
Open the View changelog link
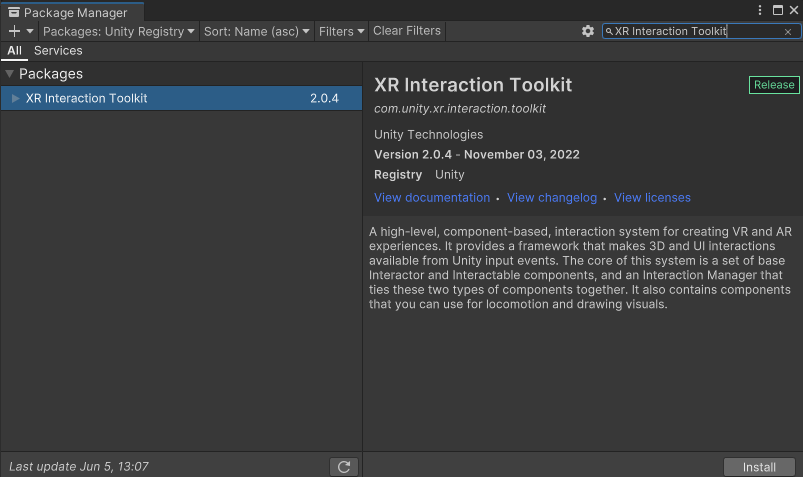click(552, 198)
